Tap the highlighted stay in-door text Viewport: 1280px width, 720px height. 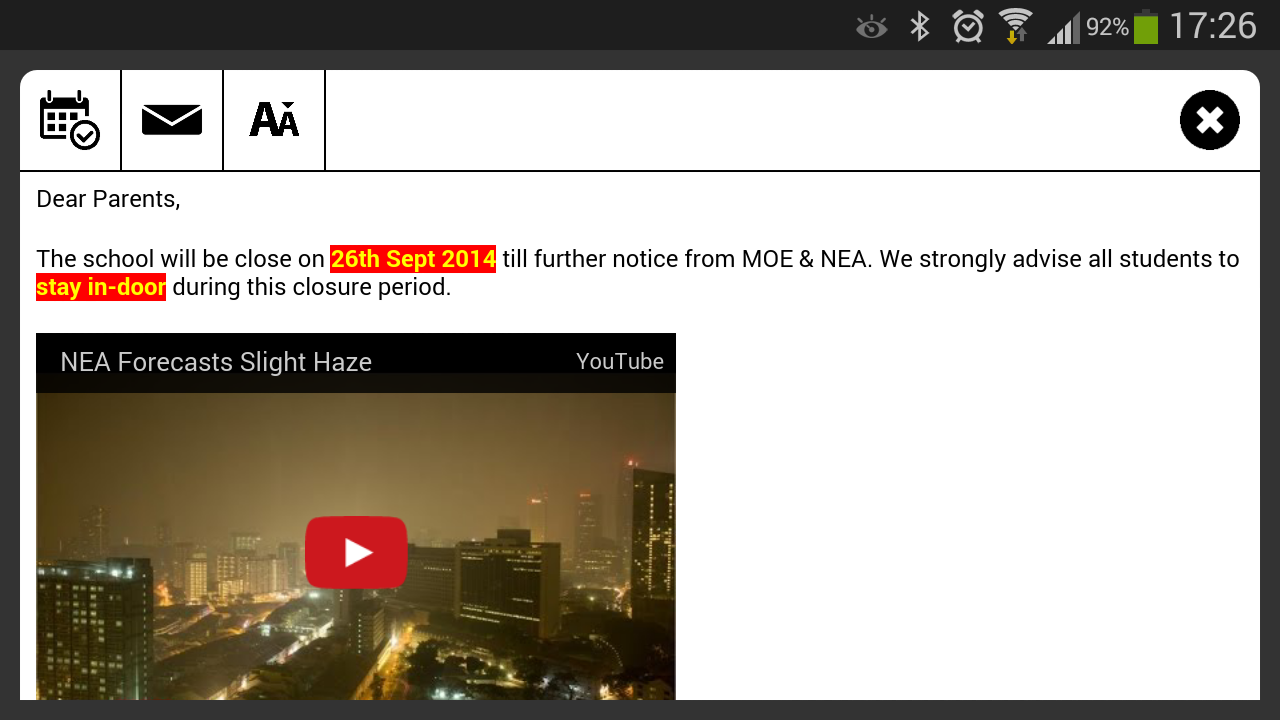pos(101,288)
